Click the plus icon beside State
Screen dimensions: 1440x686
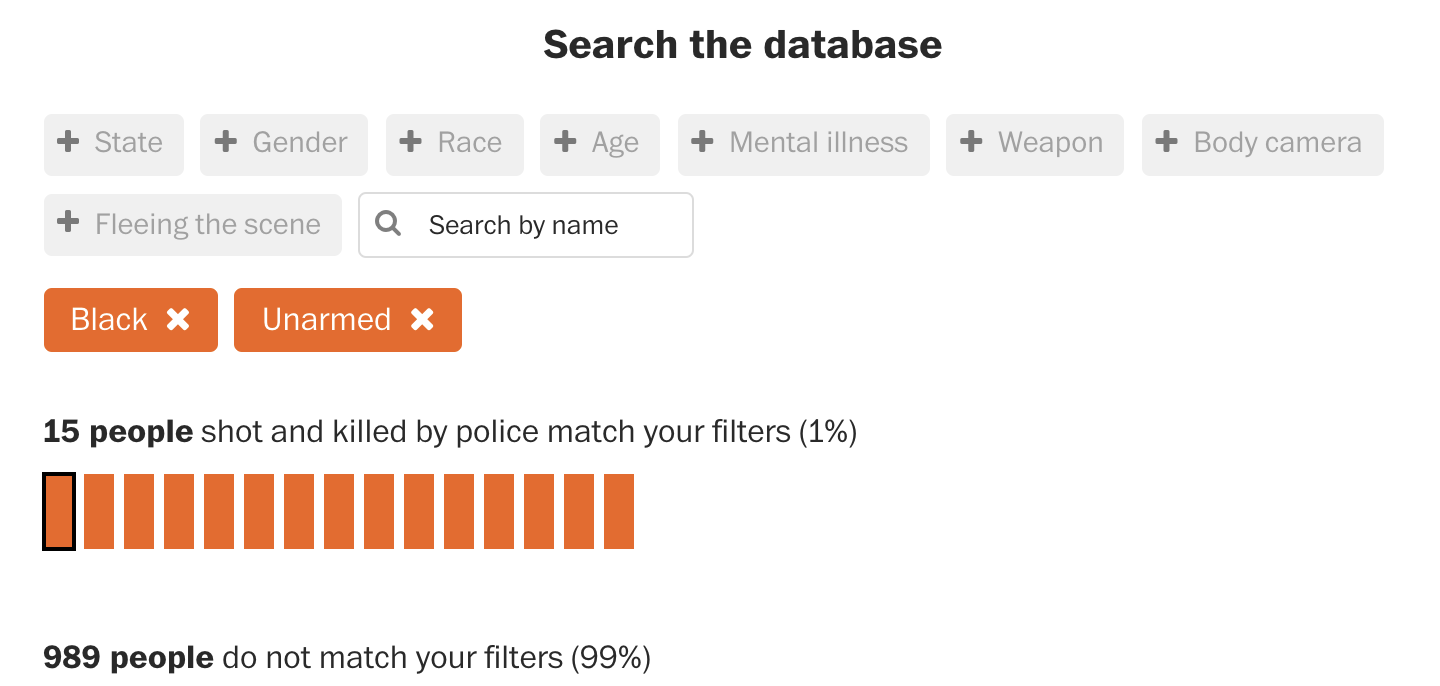pos(68,142)
